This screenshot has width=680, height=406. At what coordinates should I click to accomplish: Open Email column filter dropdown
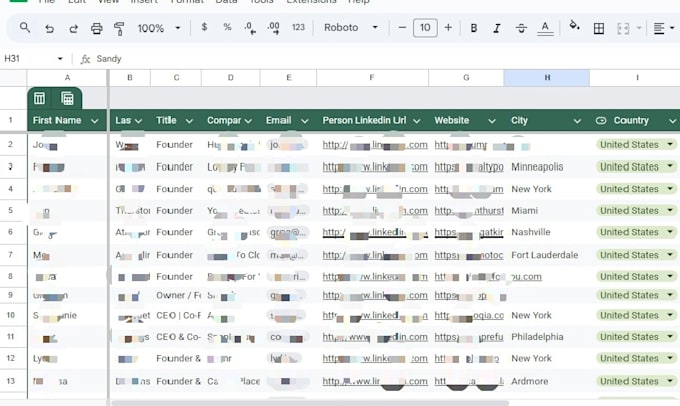(x=304, y=121)
